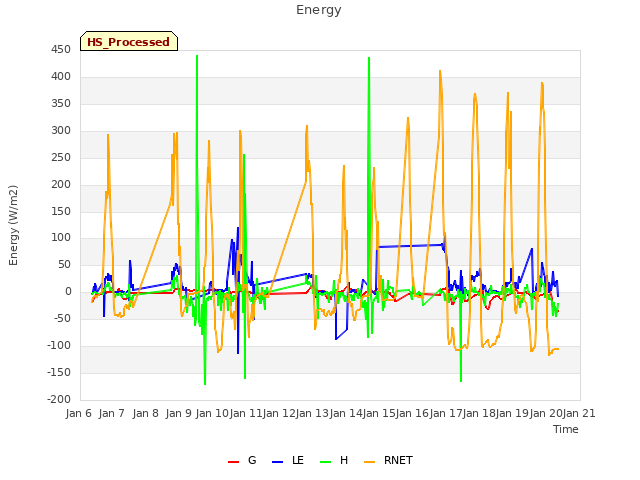Click the Jan 15 x-axis label
The width and height of the screenshot is (640, 480).
379,413
